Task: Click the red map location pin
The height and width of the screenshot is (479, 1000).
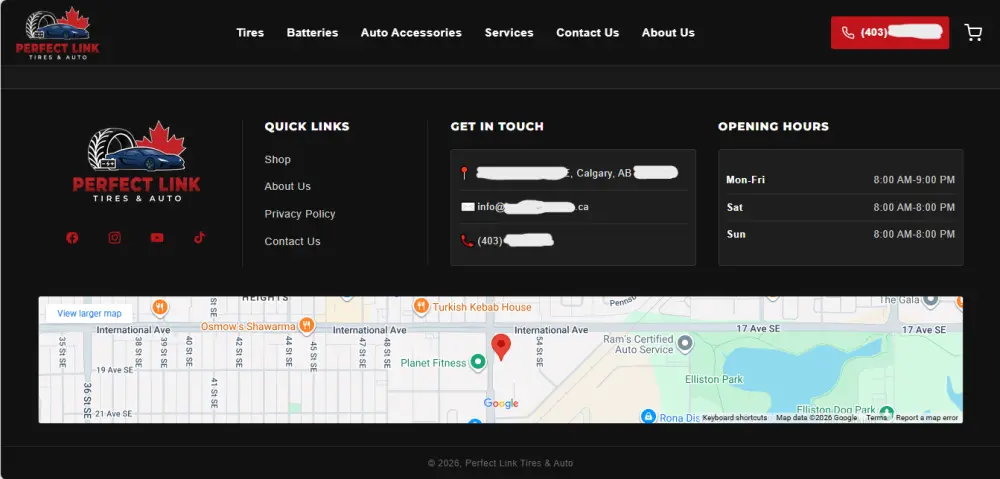Action: click(501, 347)
